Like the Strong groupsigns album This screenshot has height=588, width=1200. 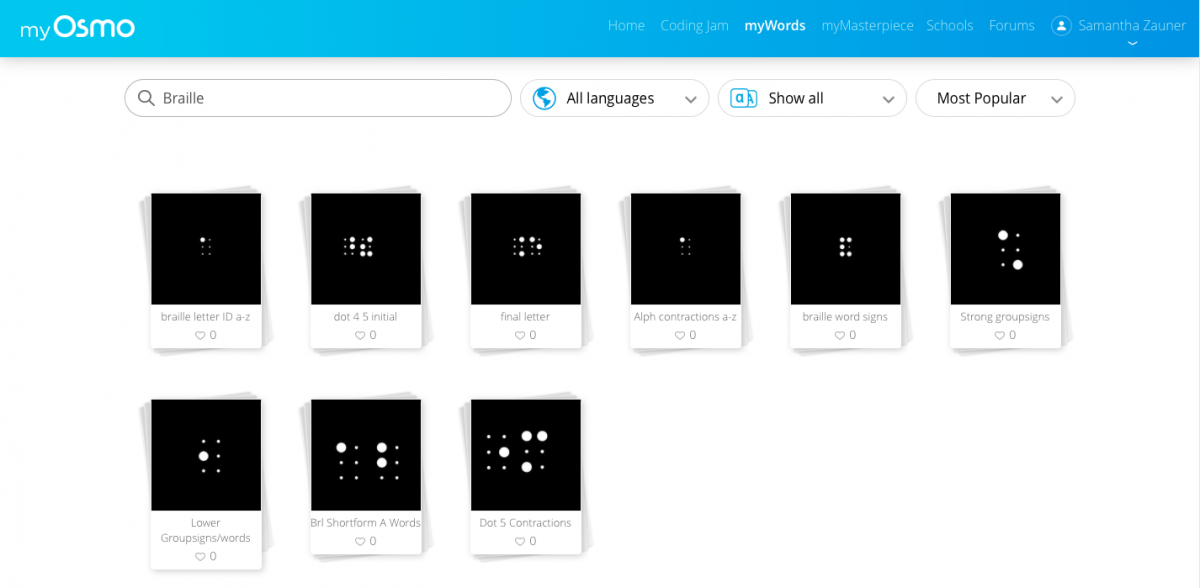point(999,336)
